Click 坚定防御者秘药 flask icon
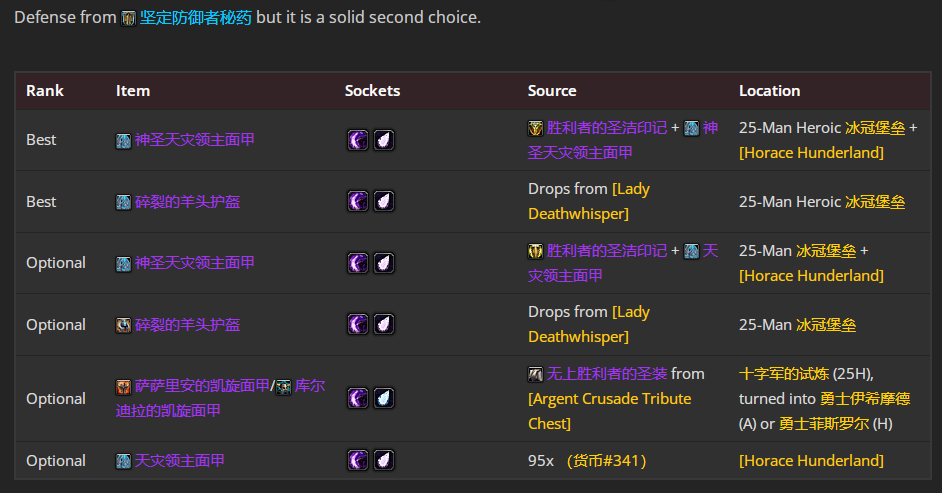The width and height of the screenshot is (942, 493). (x=128, y=19)
